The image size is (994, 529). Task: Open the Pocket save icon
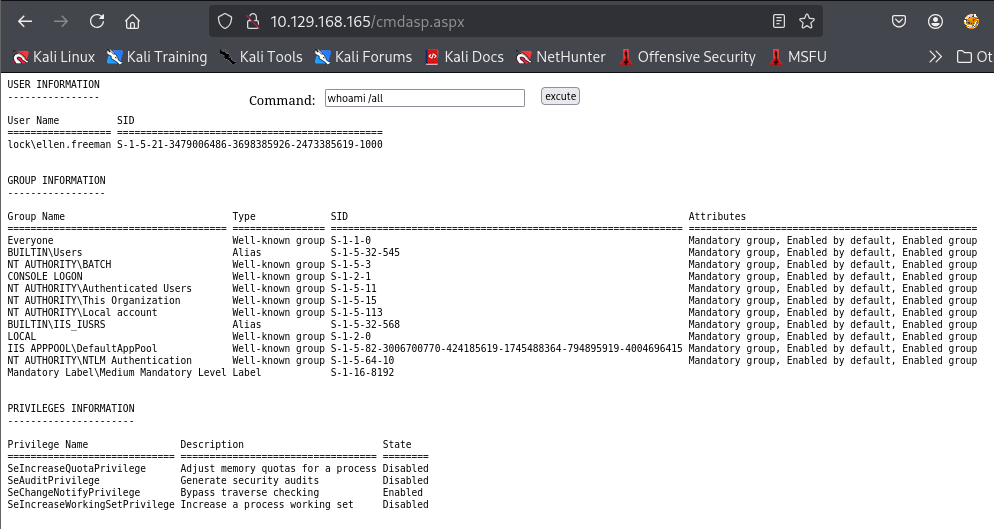[x=899, y=21]
